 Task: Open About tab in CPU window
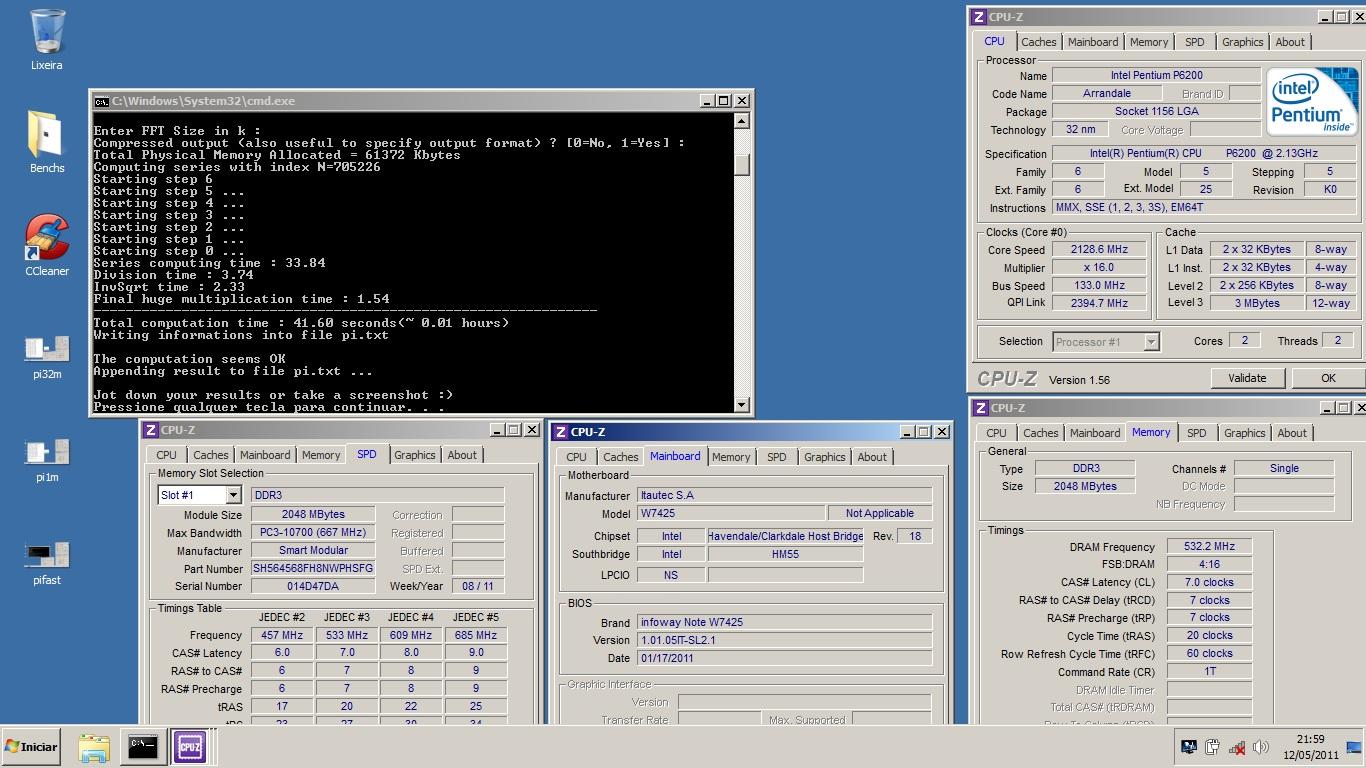pyautogui.click(x=1290, y=42)
